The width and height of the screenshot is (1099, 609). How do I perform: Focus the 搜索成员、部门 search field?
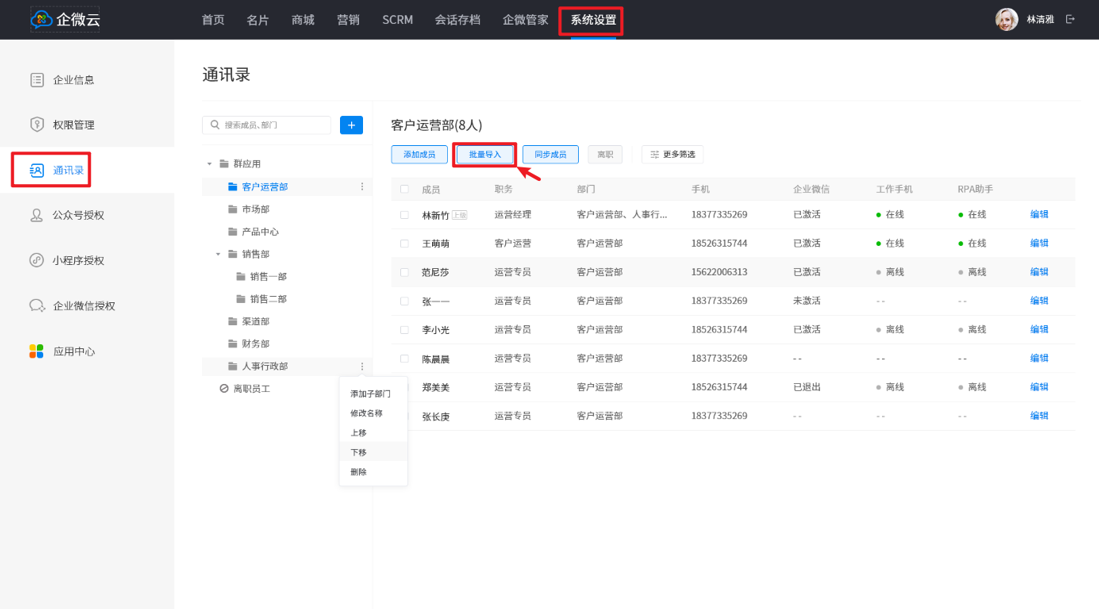click(x=266, y=125)
